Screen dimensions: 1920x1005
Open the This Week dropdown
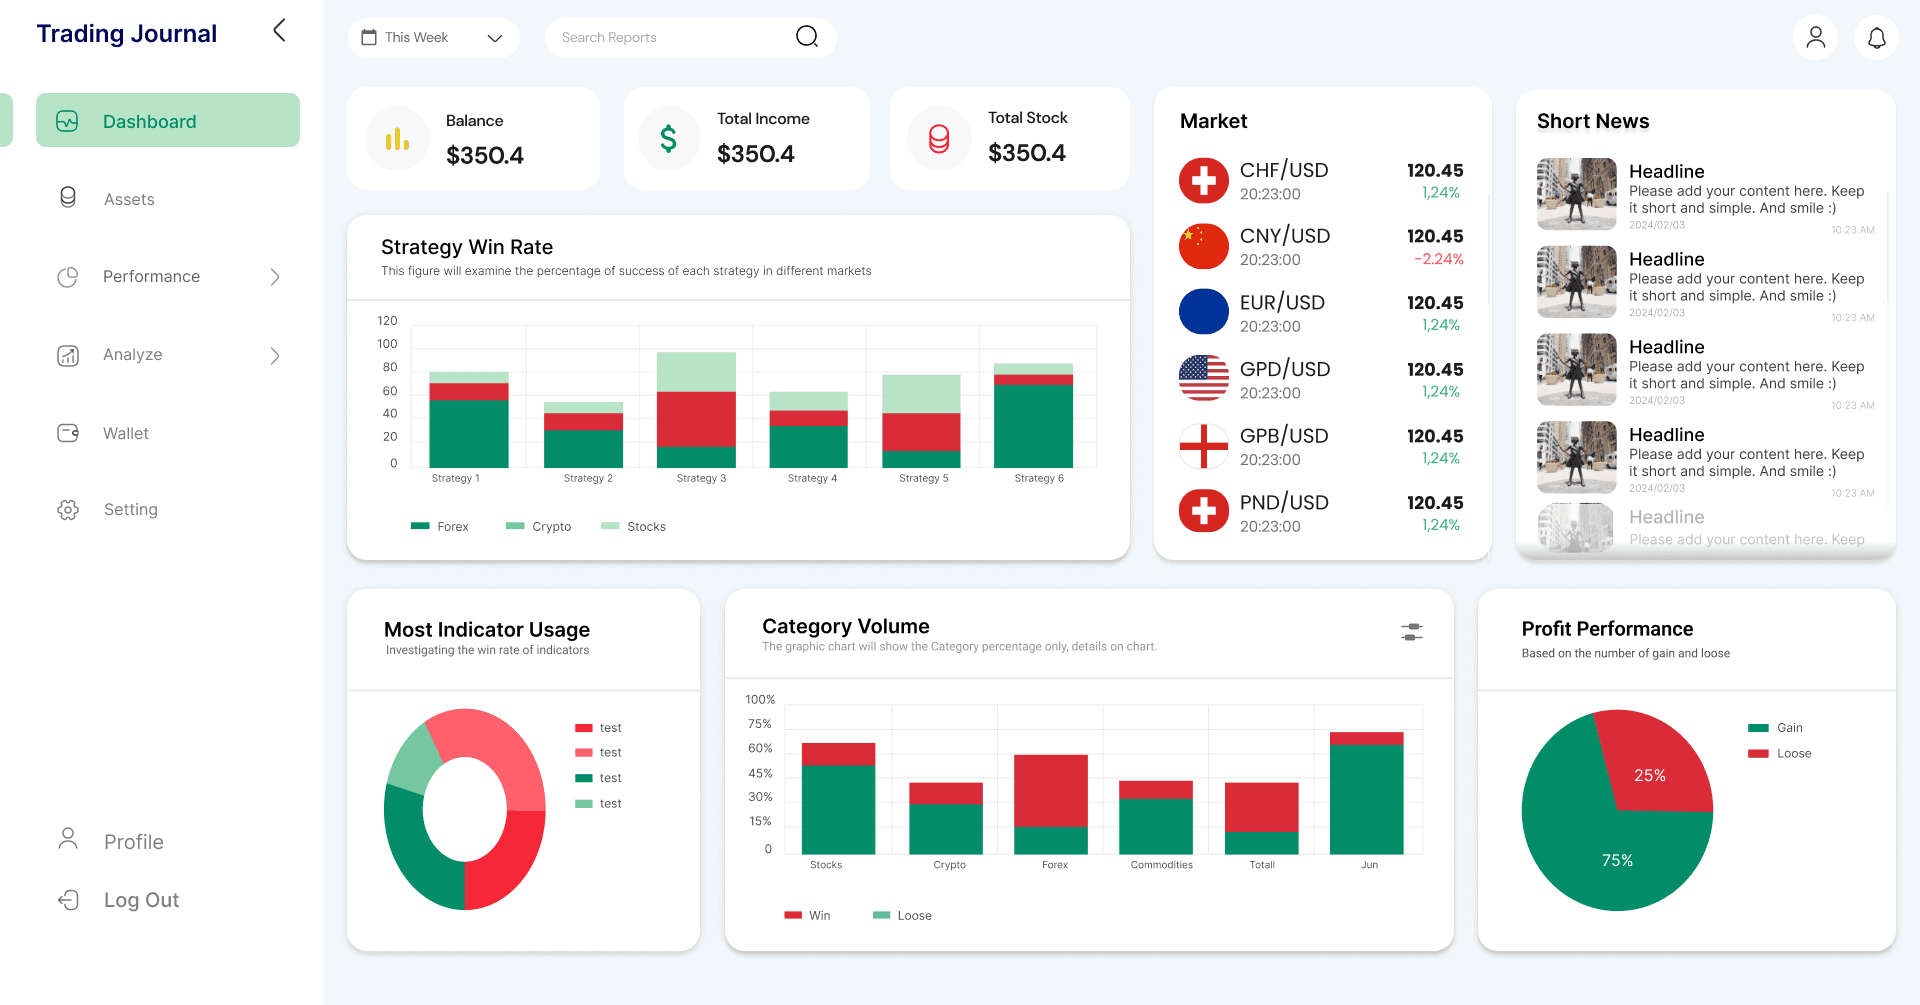tap(432, 37)
